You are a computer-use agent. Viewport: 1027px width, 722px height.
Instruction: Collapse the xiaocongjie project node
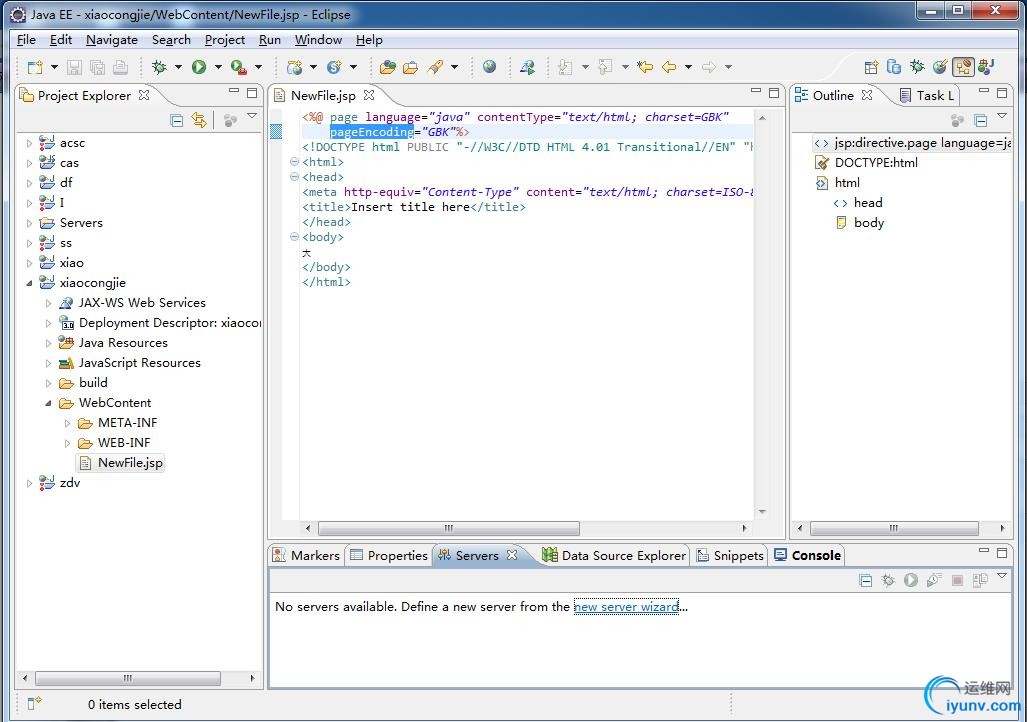tap(29, 283)
